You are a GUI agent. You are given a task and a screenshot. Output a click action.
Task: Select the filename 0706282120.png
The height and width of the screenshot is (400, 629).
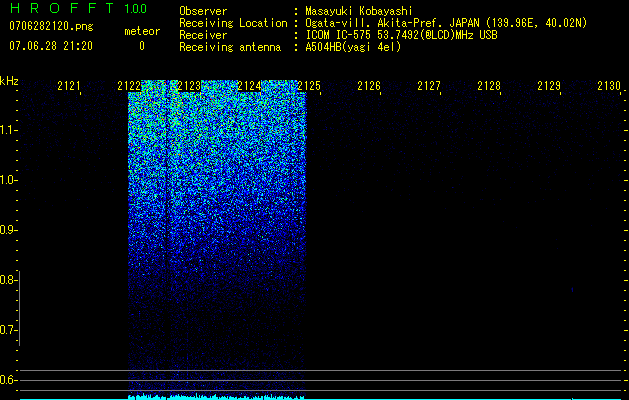(x=51, y=26)
